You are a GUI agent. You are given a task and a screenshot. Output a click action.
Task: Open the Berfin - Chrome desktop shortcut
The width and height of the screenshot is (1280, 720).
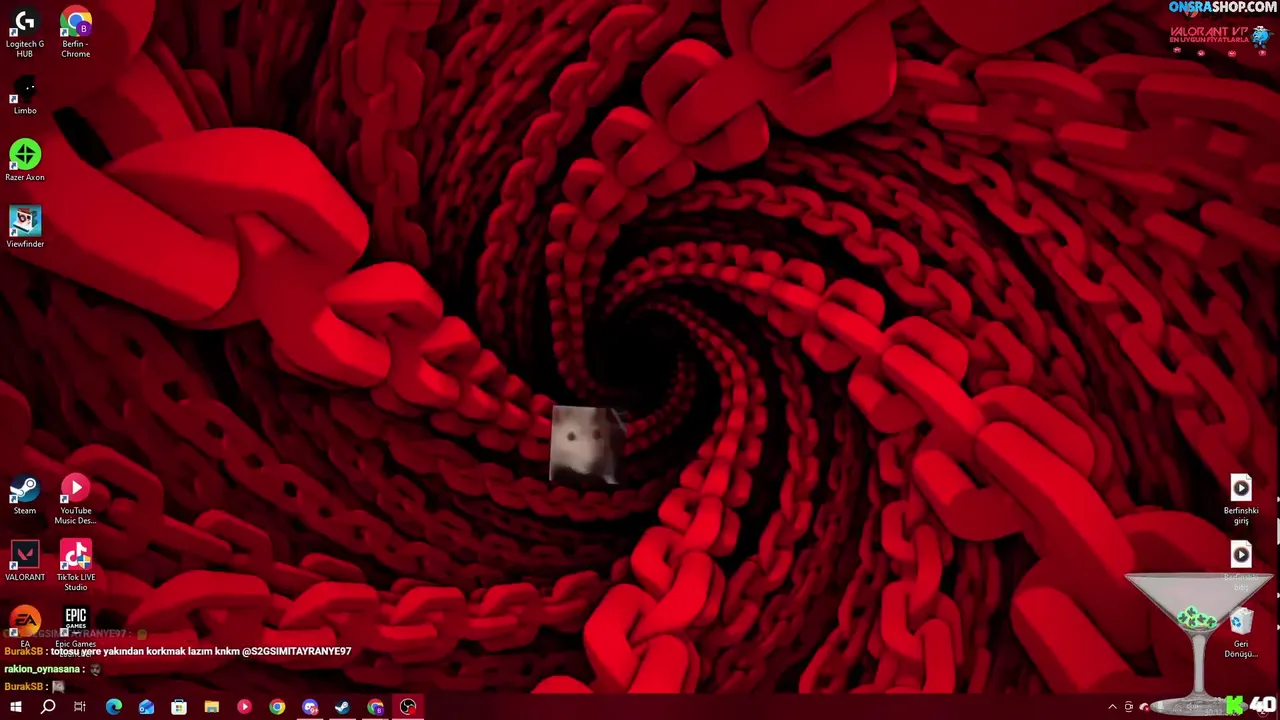click(x=76, y=33)
